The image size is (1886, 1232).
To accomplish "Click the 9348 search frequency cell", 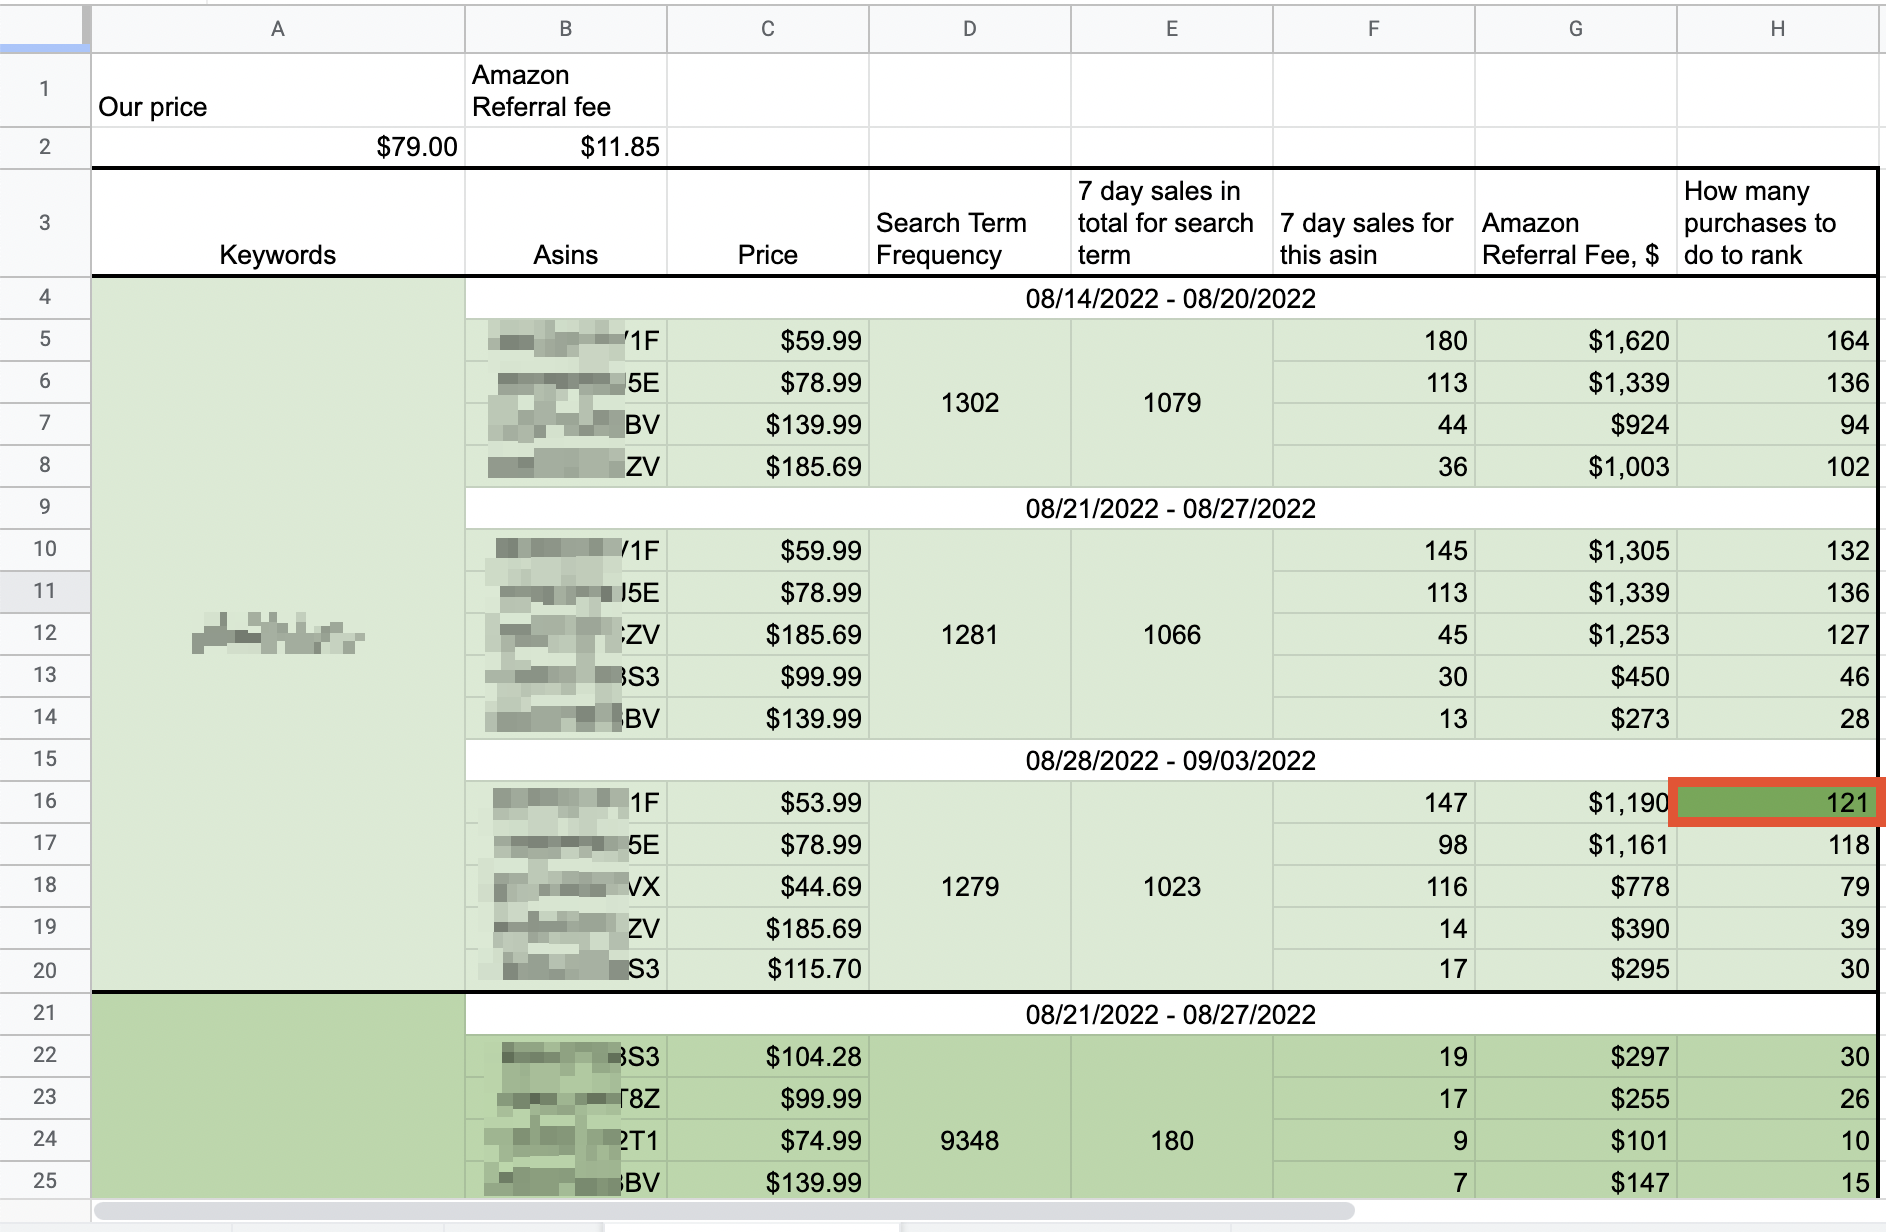I will click(x=969, y=1140).
